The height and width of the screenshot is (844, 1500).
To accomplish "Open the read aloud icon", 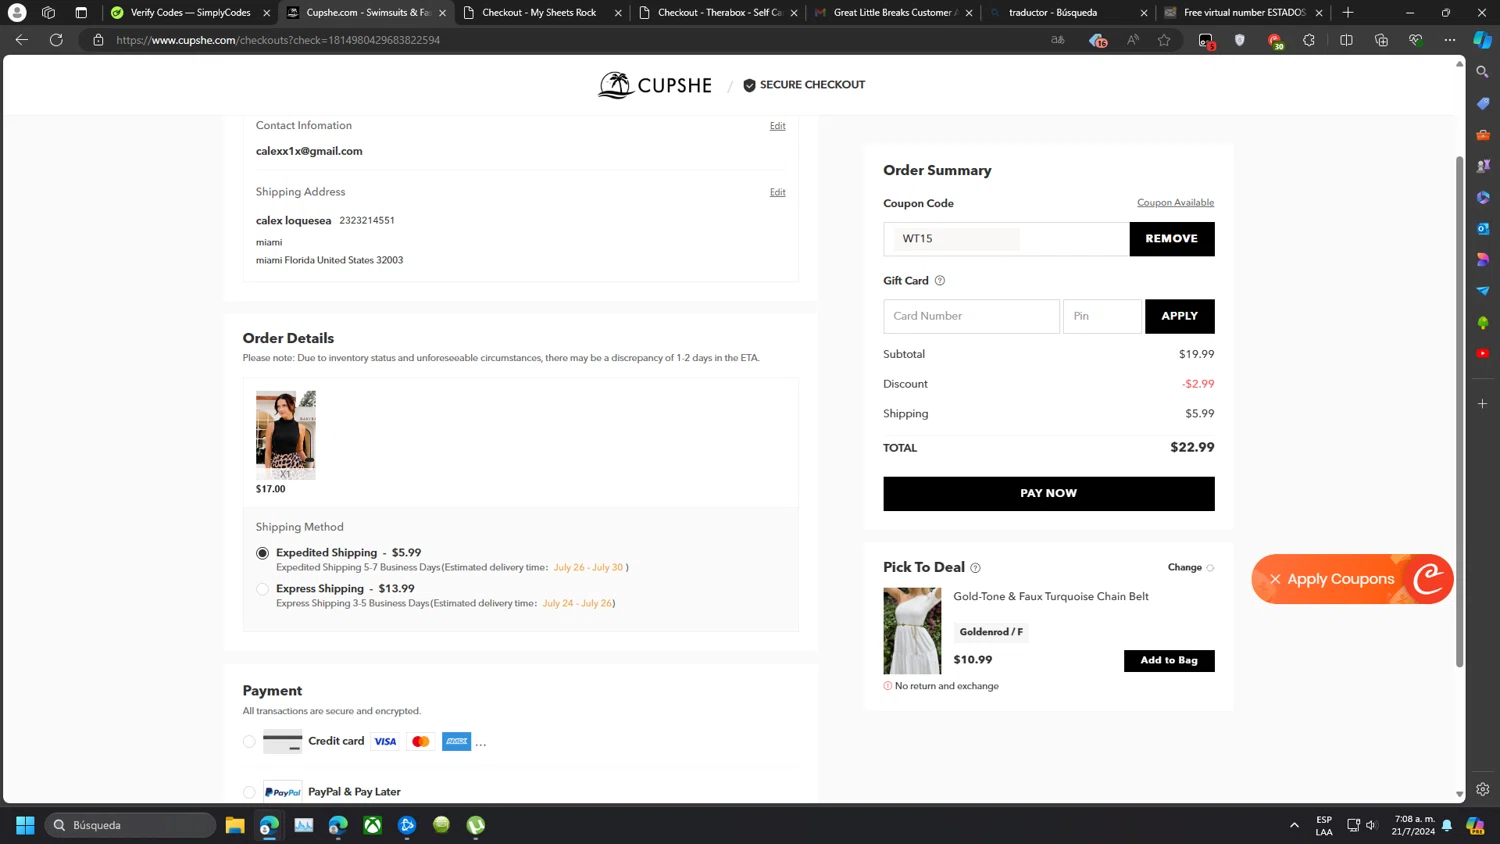I will 1132,40.
